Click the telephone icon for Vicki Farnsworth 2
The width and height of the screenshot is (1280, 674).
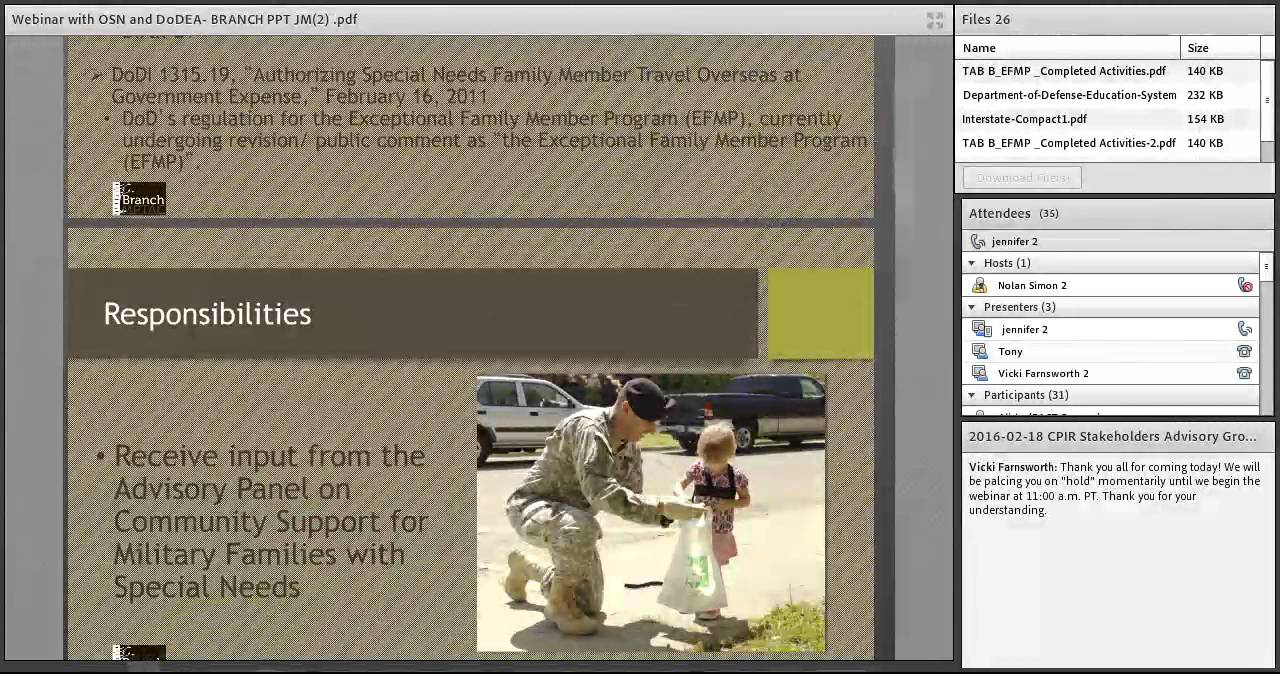[1245, 373]
